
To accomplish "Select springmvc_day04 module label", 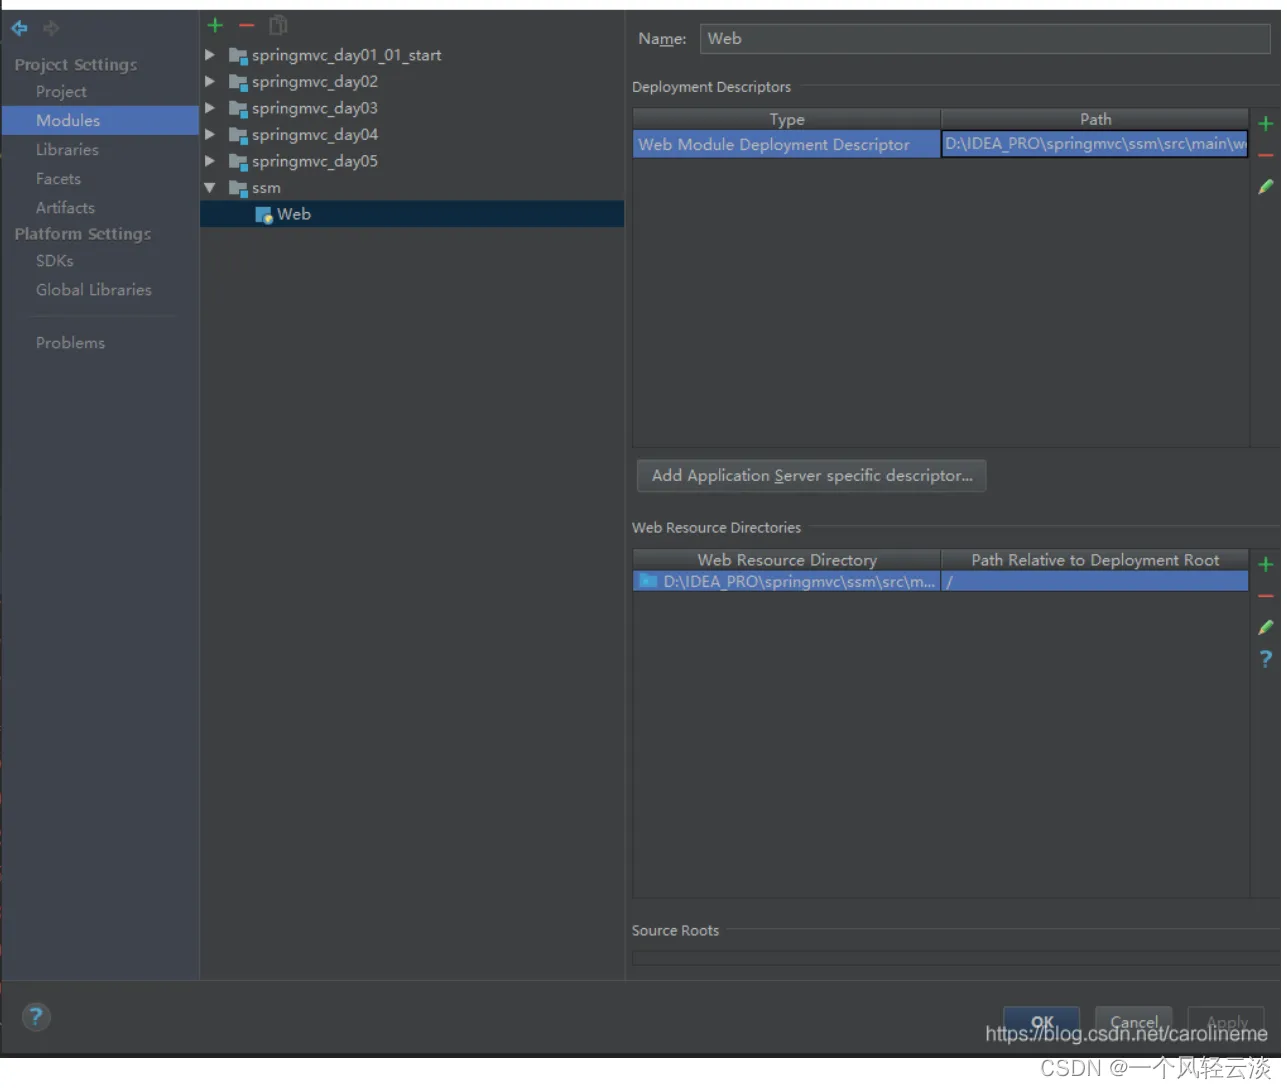I will [x=315, y=134].
